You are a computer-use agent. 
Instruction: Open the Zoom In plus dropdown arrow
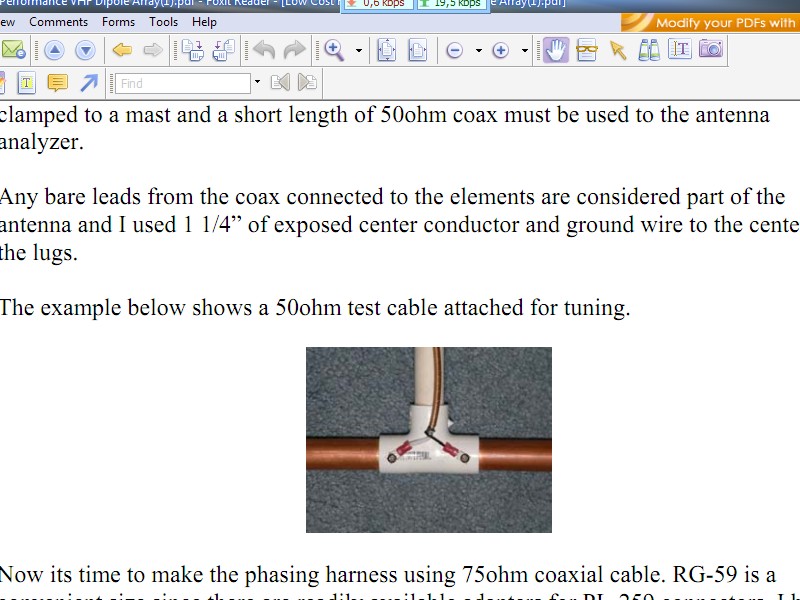[524, 51]
